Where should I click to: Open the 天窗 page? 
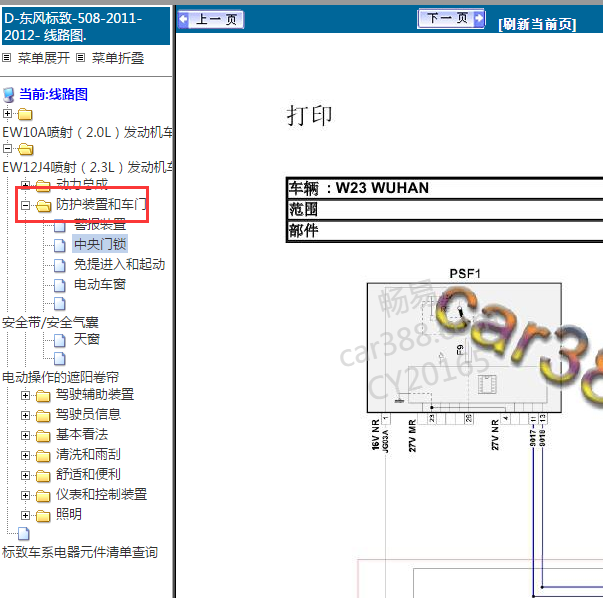point(87,339)
